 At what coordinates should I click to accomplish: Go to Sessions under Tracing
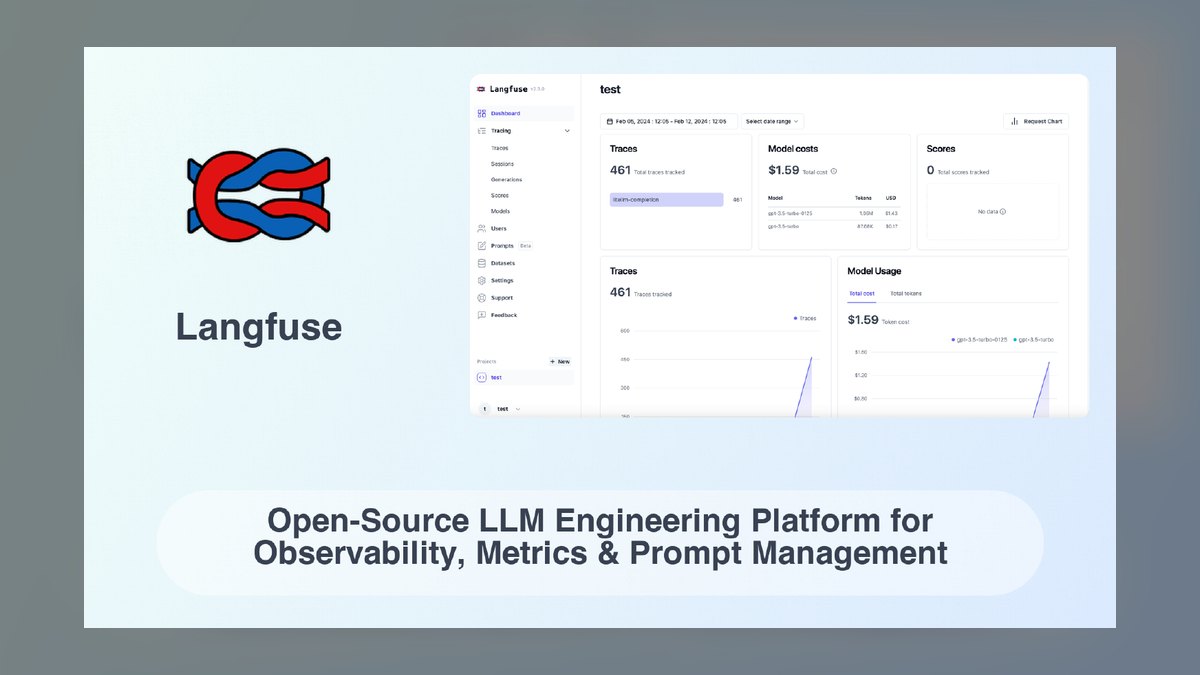[x=502, y=164]
